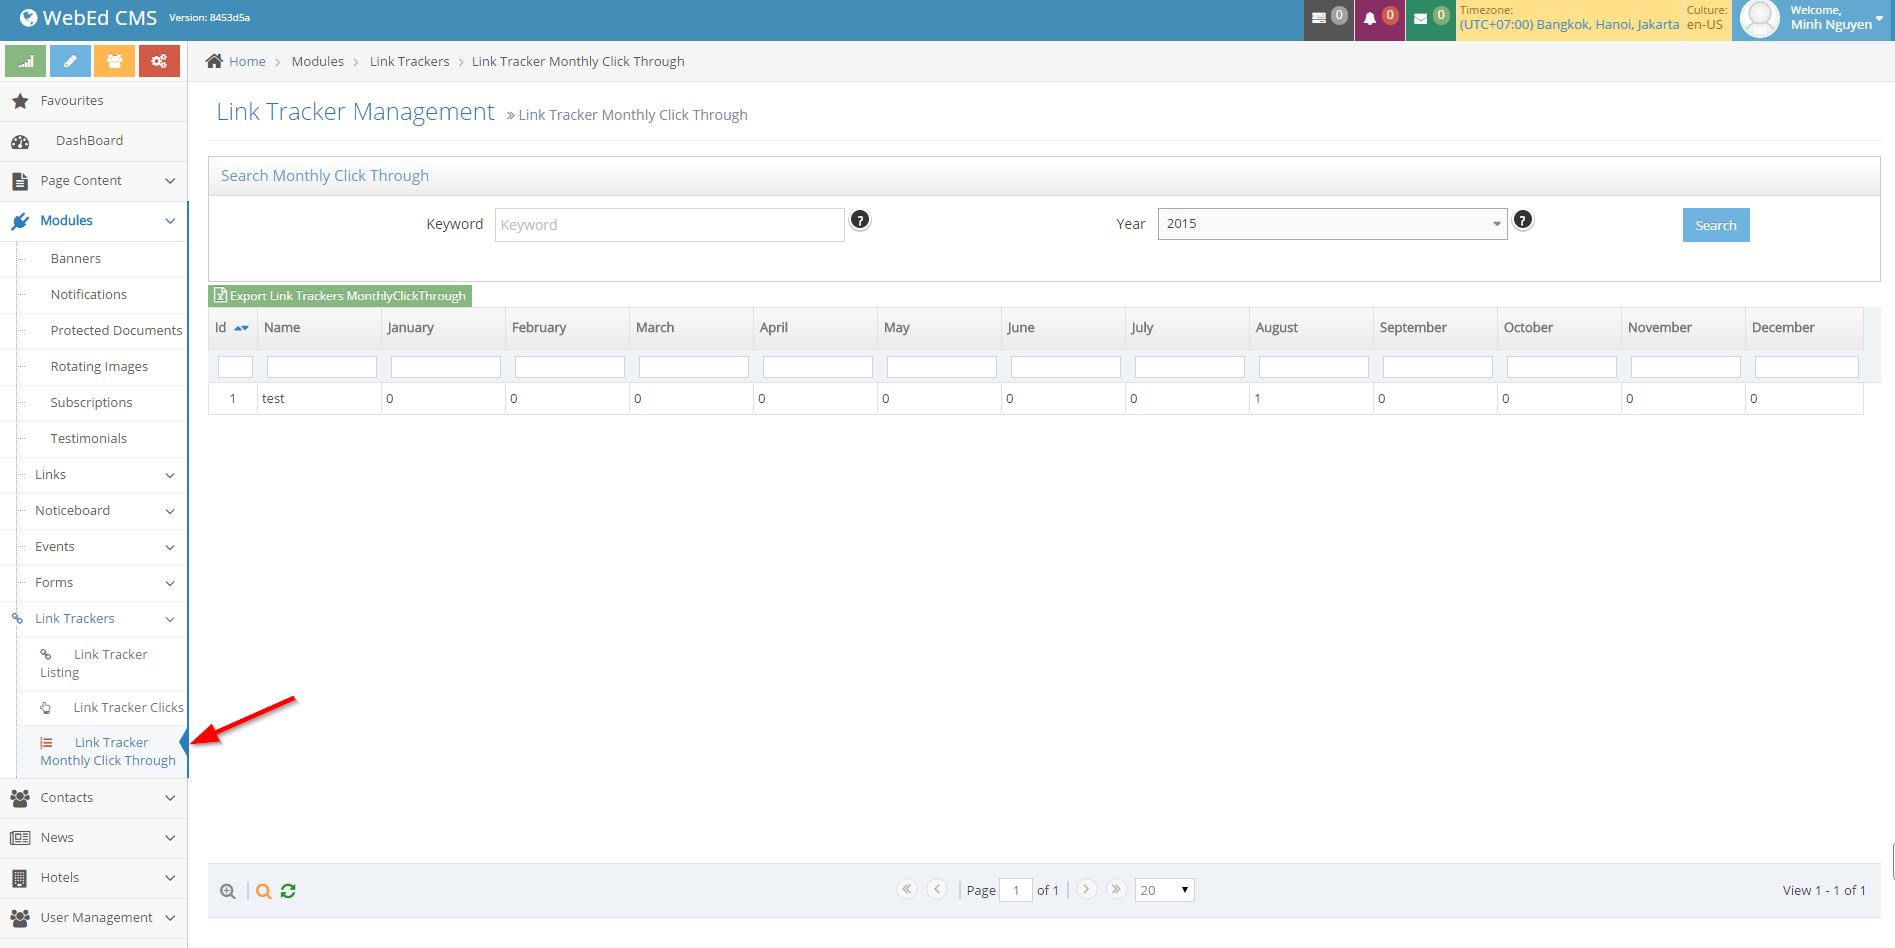The image size is (1895, 948).
Task: Open the page size dropdown showing 20
Action: (x=1163, y=889)
